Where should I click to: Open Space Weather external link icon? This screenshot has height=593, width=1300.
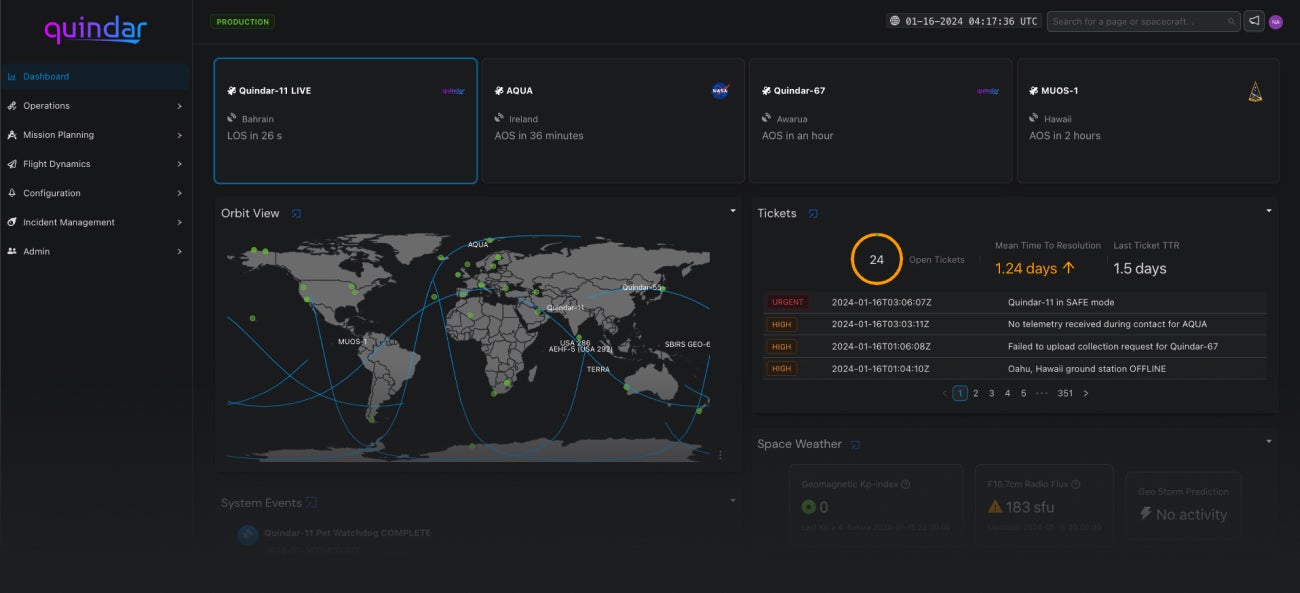[x=855, y=444]
